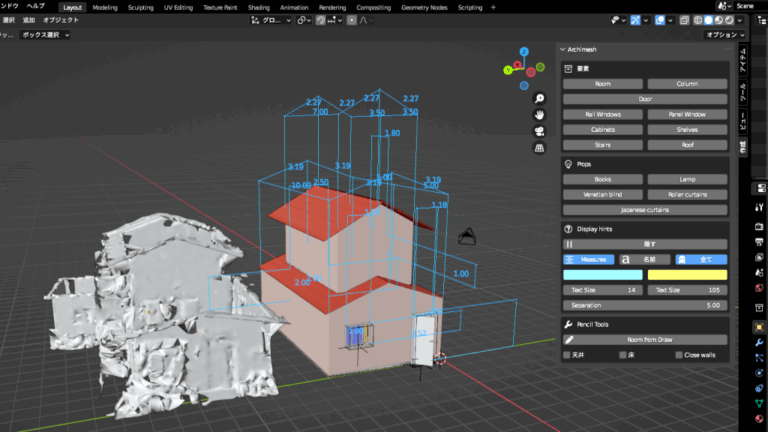Open the Object properties orange square tab
This screenshot has height=432, width=768.
[759, 327]
